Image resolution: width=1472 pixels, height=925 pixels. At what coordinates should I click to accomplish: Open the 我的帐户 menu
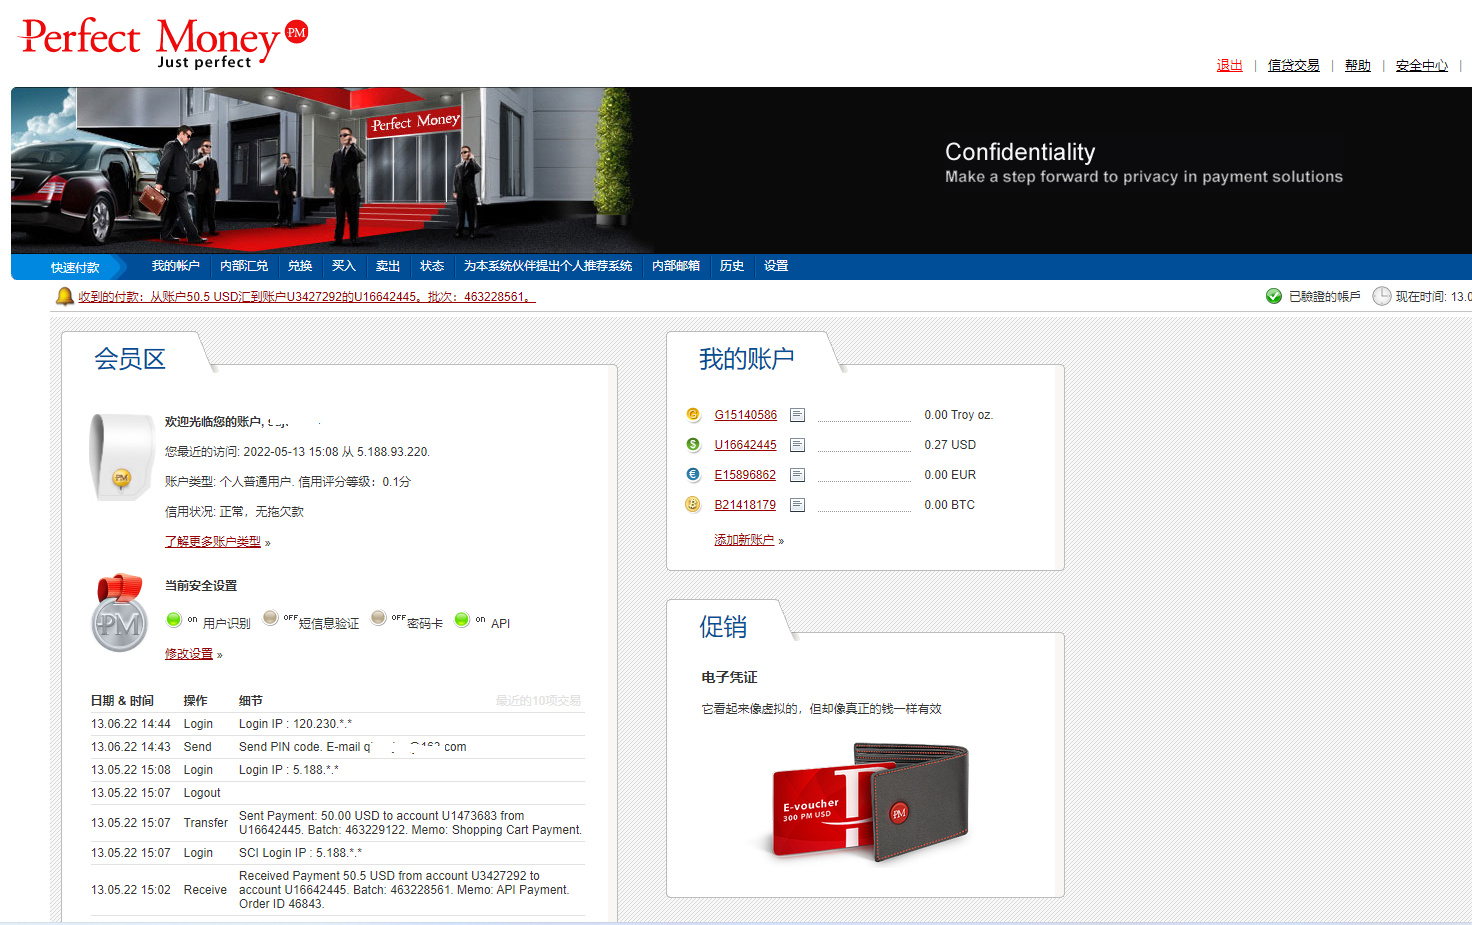pyautogui.click(x=176, y=266)
